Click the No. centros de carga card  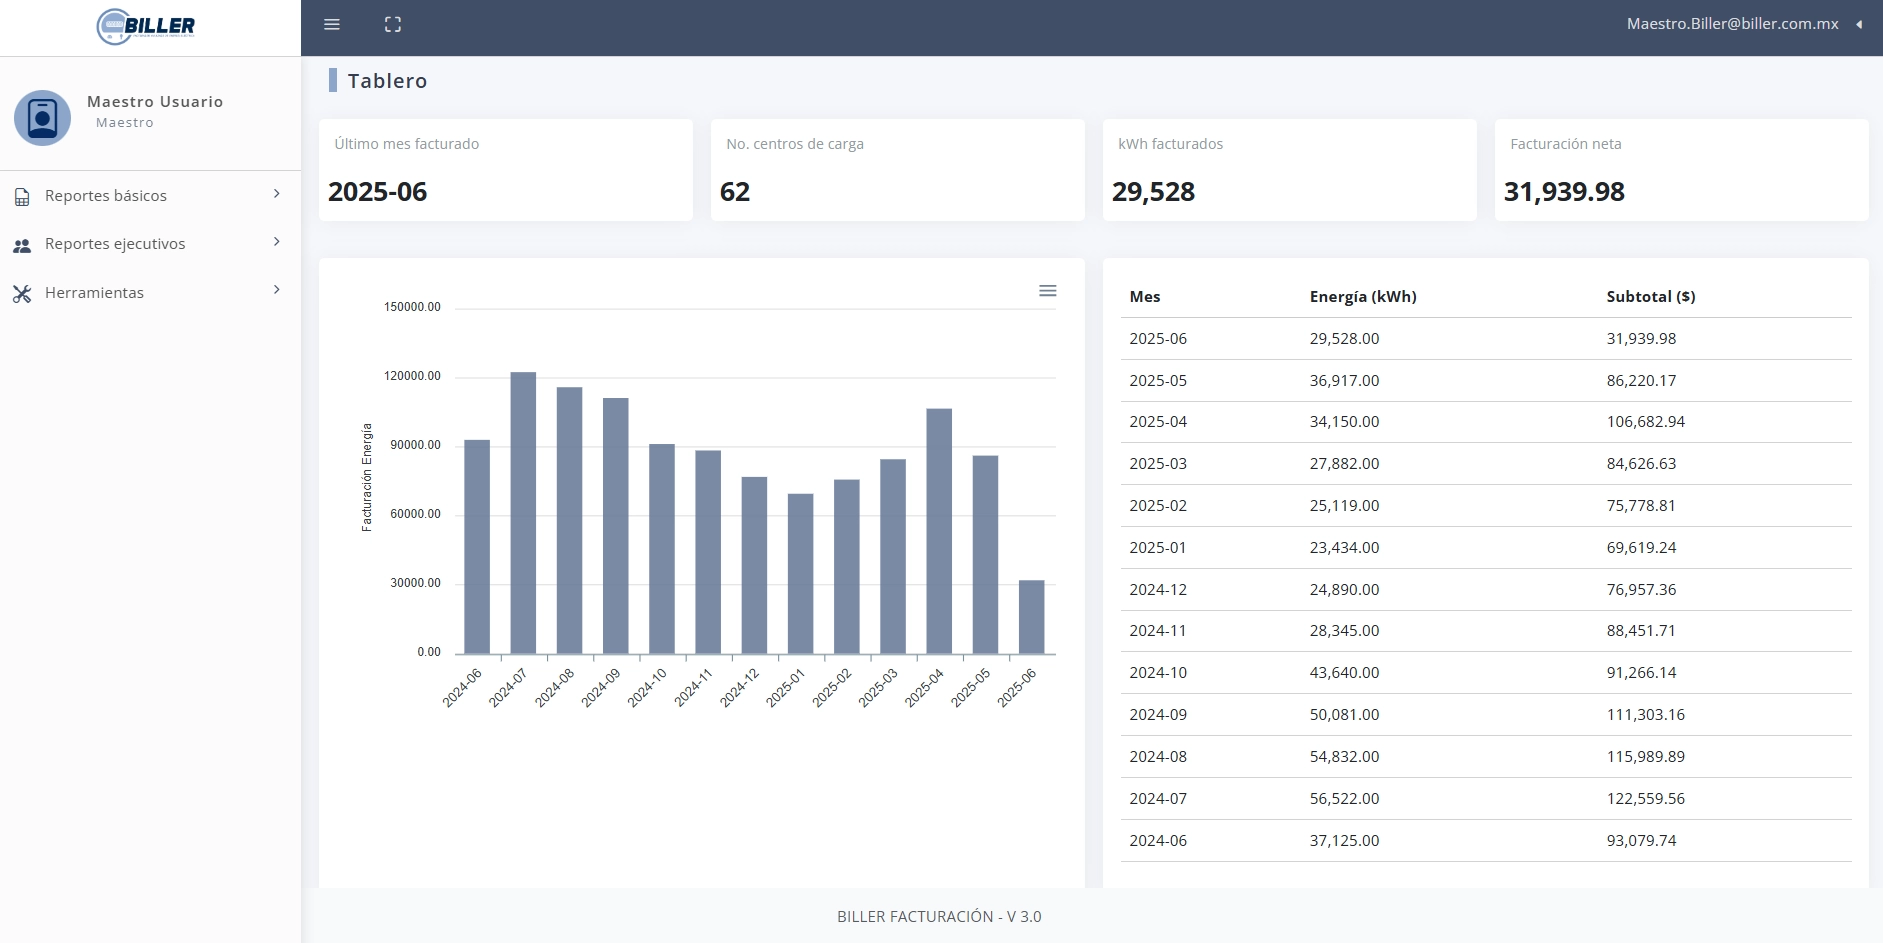click(x=898, y=170)
